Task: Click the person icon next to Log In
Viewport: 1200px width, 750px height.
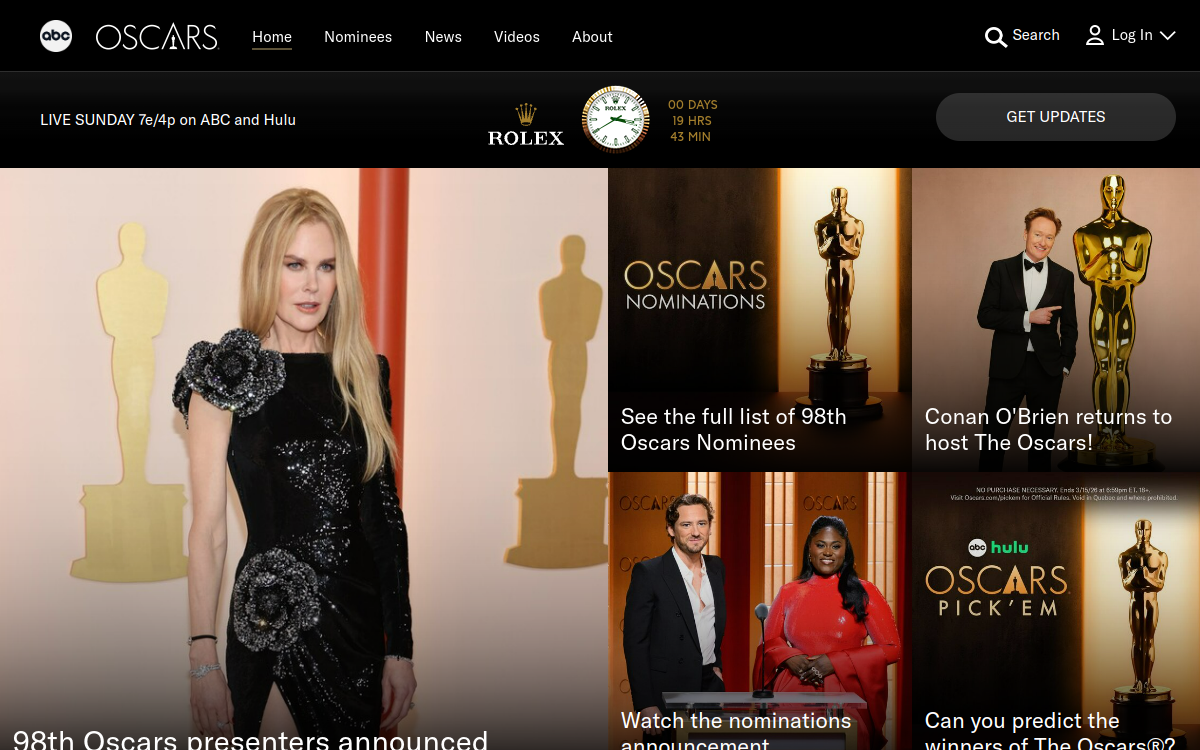Action: [x=1094, y=35]
